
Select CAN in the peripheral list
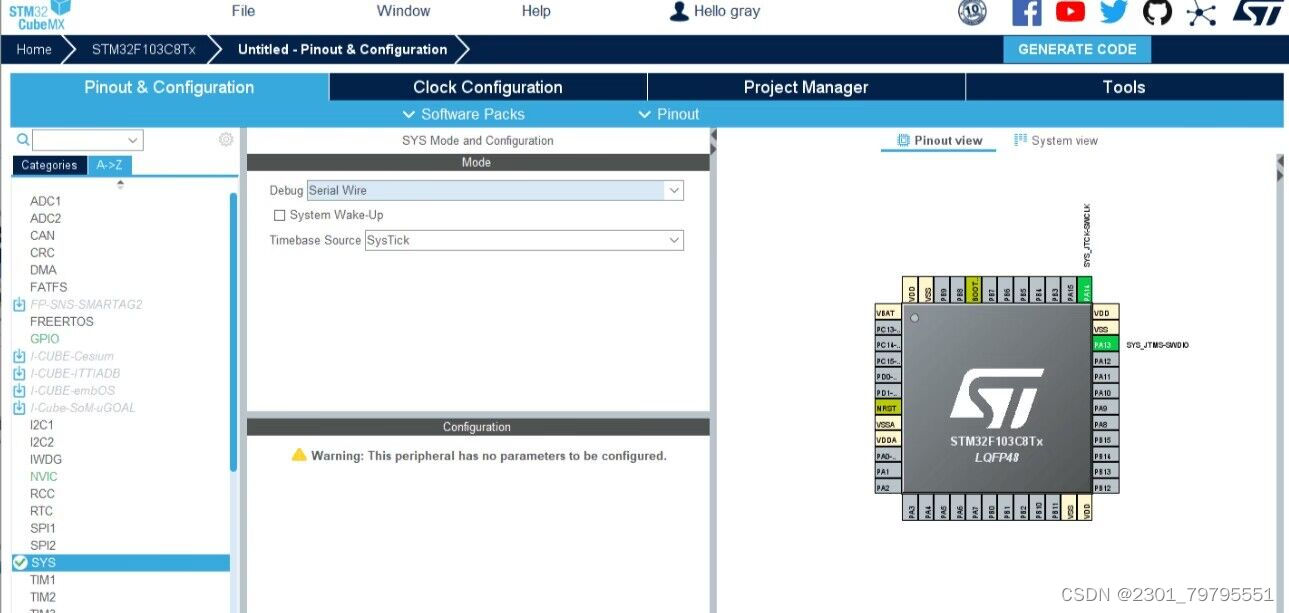click(x=42, y=235)
